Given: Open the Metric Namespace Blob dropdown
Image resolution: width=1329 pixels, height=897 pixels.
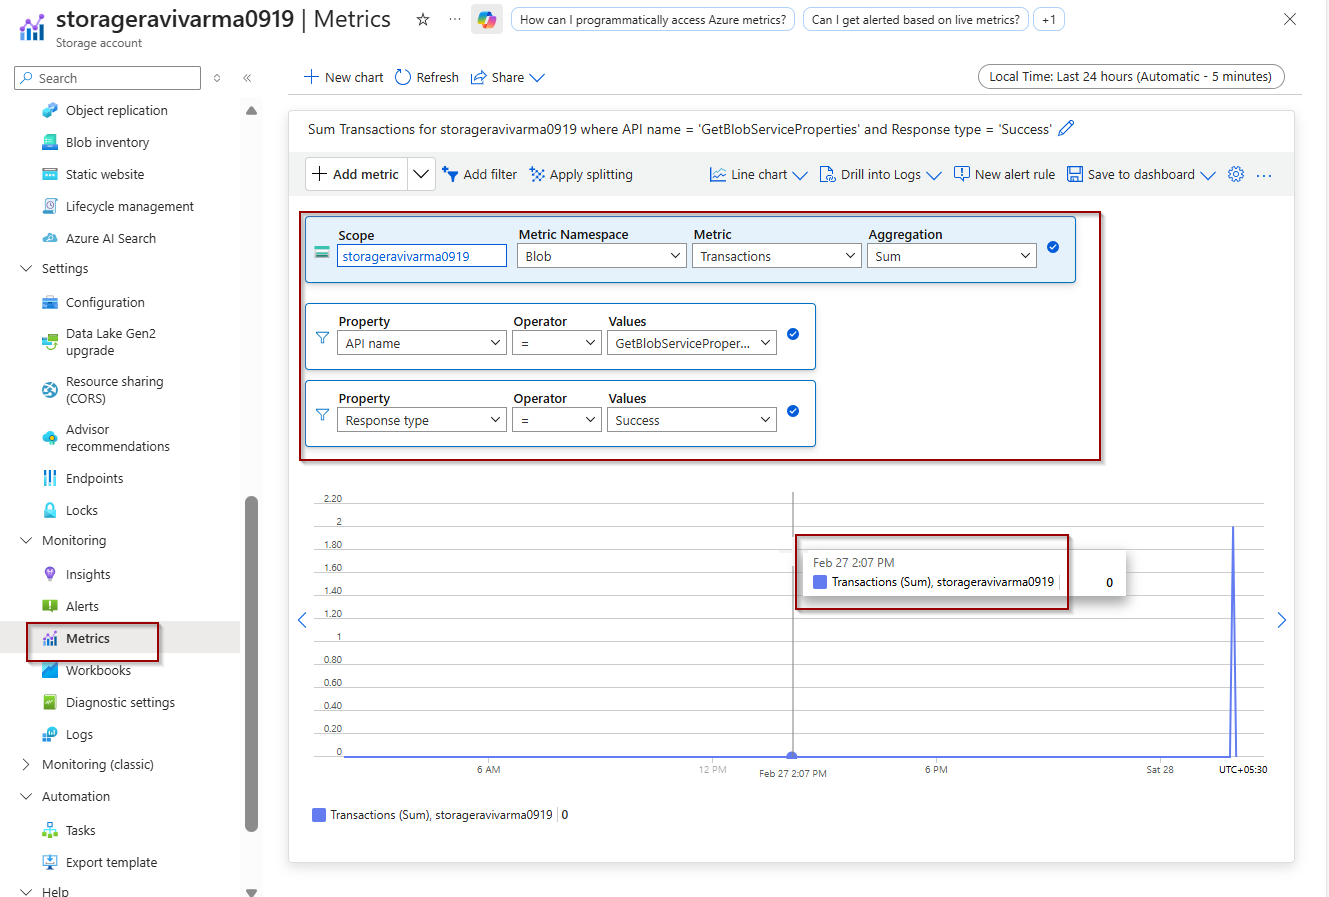Looking at the screenshot, I should (602, 256).
